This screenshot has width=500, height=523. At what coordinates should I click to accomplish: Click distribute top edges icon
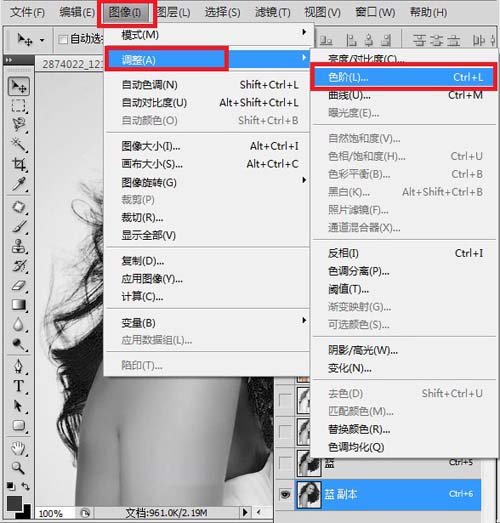[419, 41]
